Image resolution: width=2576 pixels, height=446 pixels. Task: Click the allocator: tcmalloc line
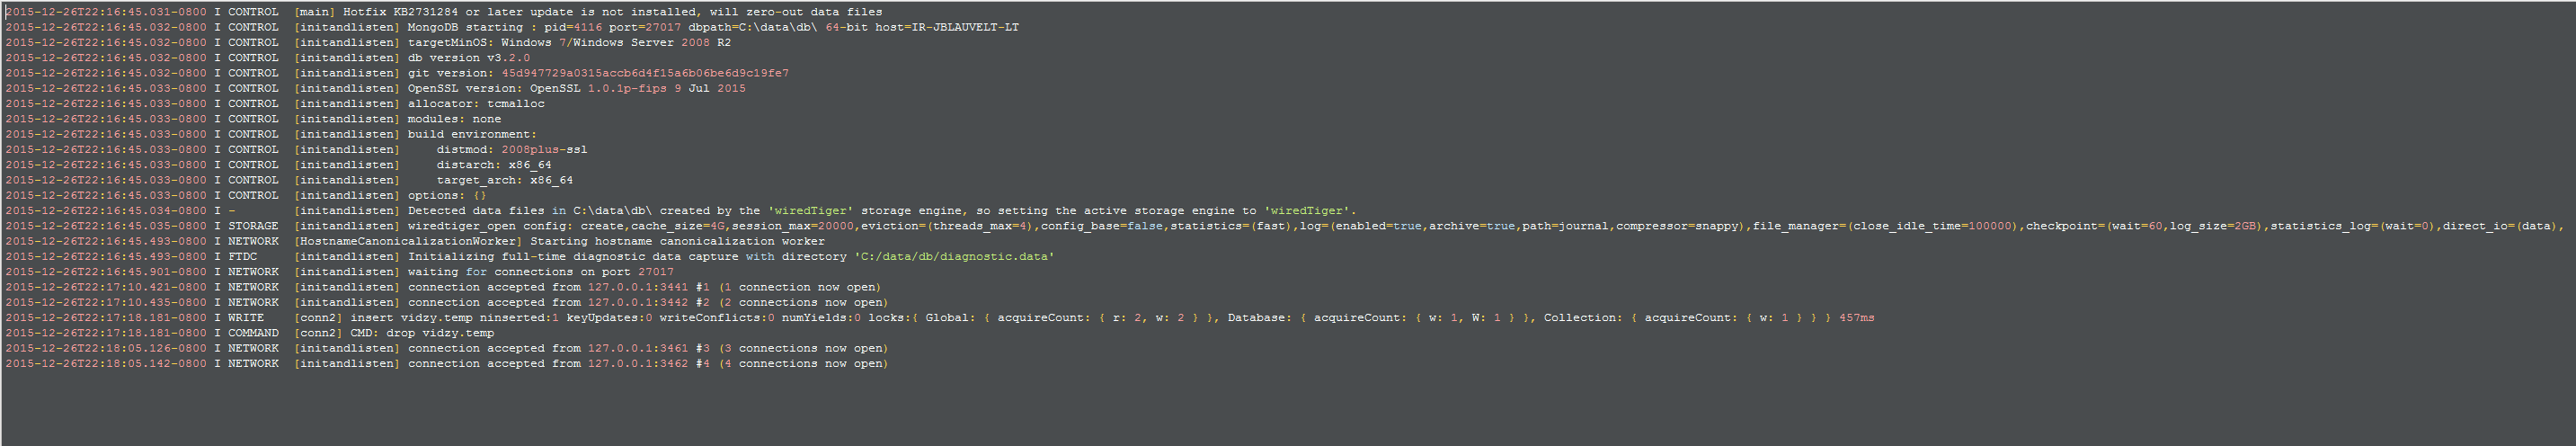coord(476,104)
